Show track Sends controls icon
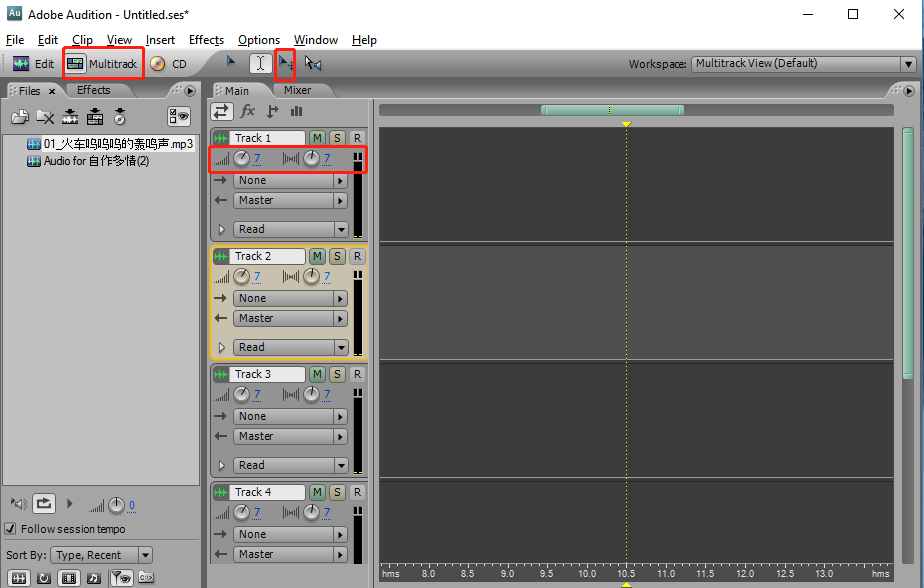The image size is (924, 588). pyautogui.click(x=272, y=111)
